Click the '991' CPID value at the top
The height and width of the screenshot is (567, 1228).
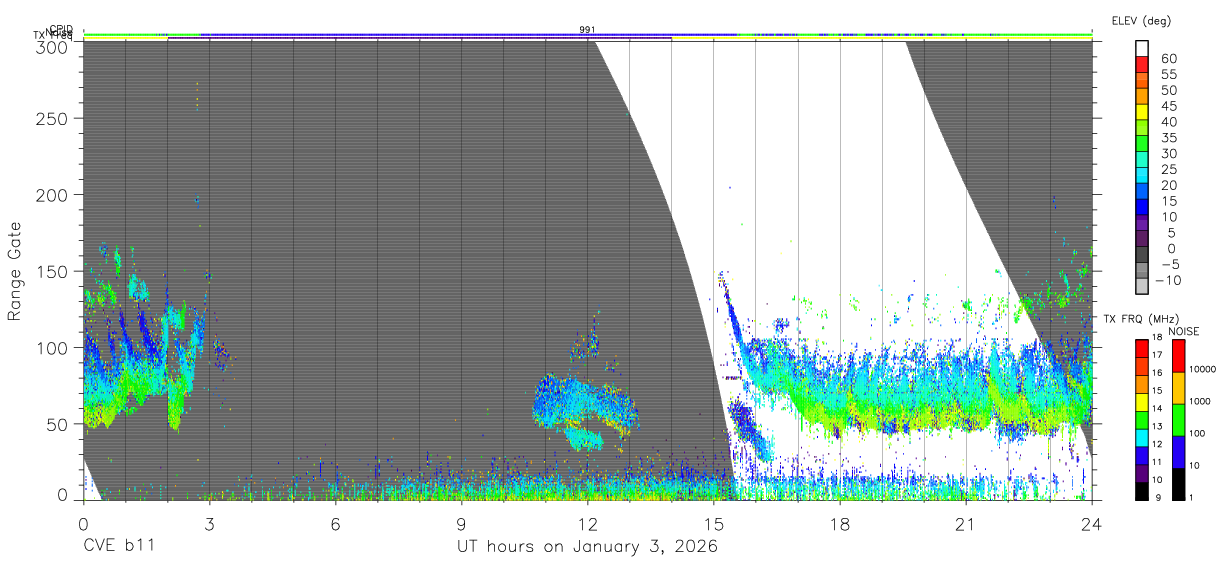pos(587,30)
